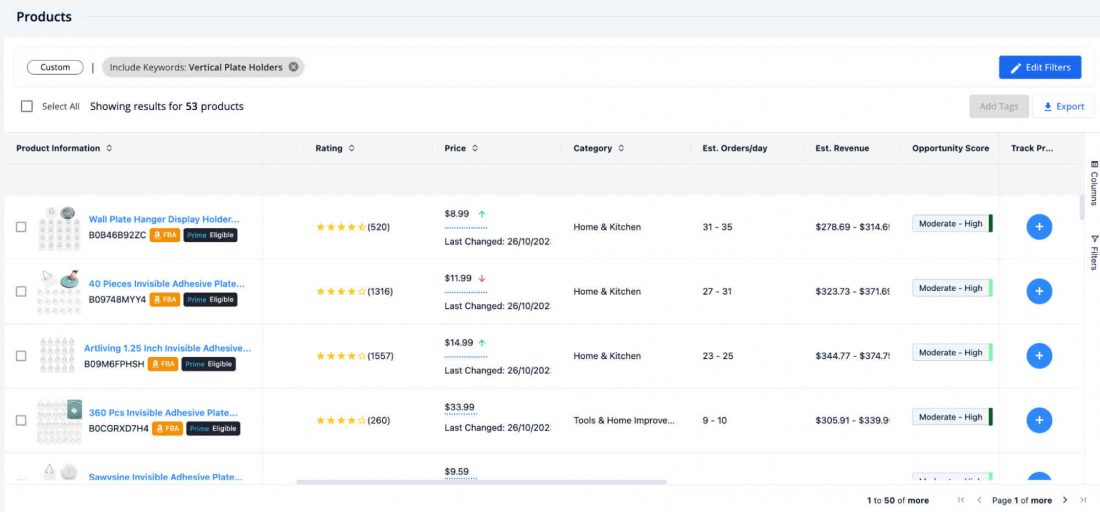This screenshot has height=512, width=1100.
Task: Open Artliving 1.25 Inch Invisible Adhesive link
Action: coord(167,349)
